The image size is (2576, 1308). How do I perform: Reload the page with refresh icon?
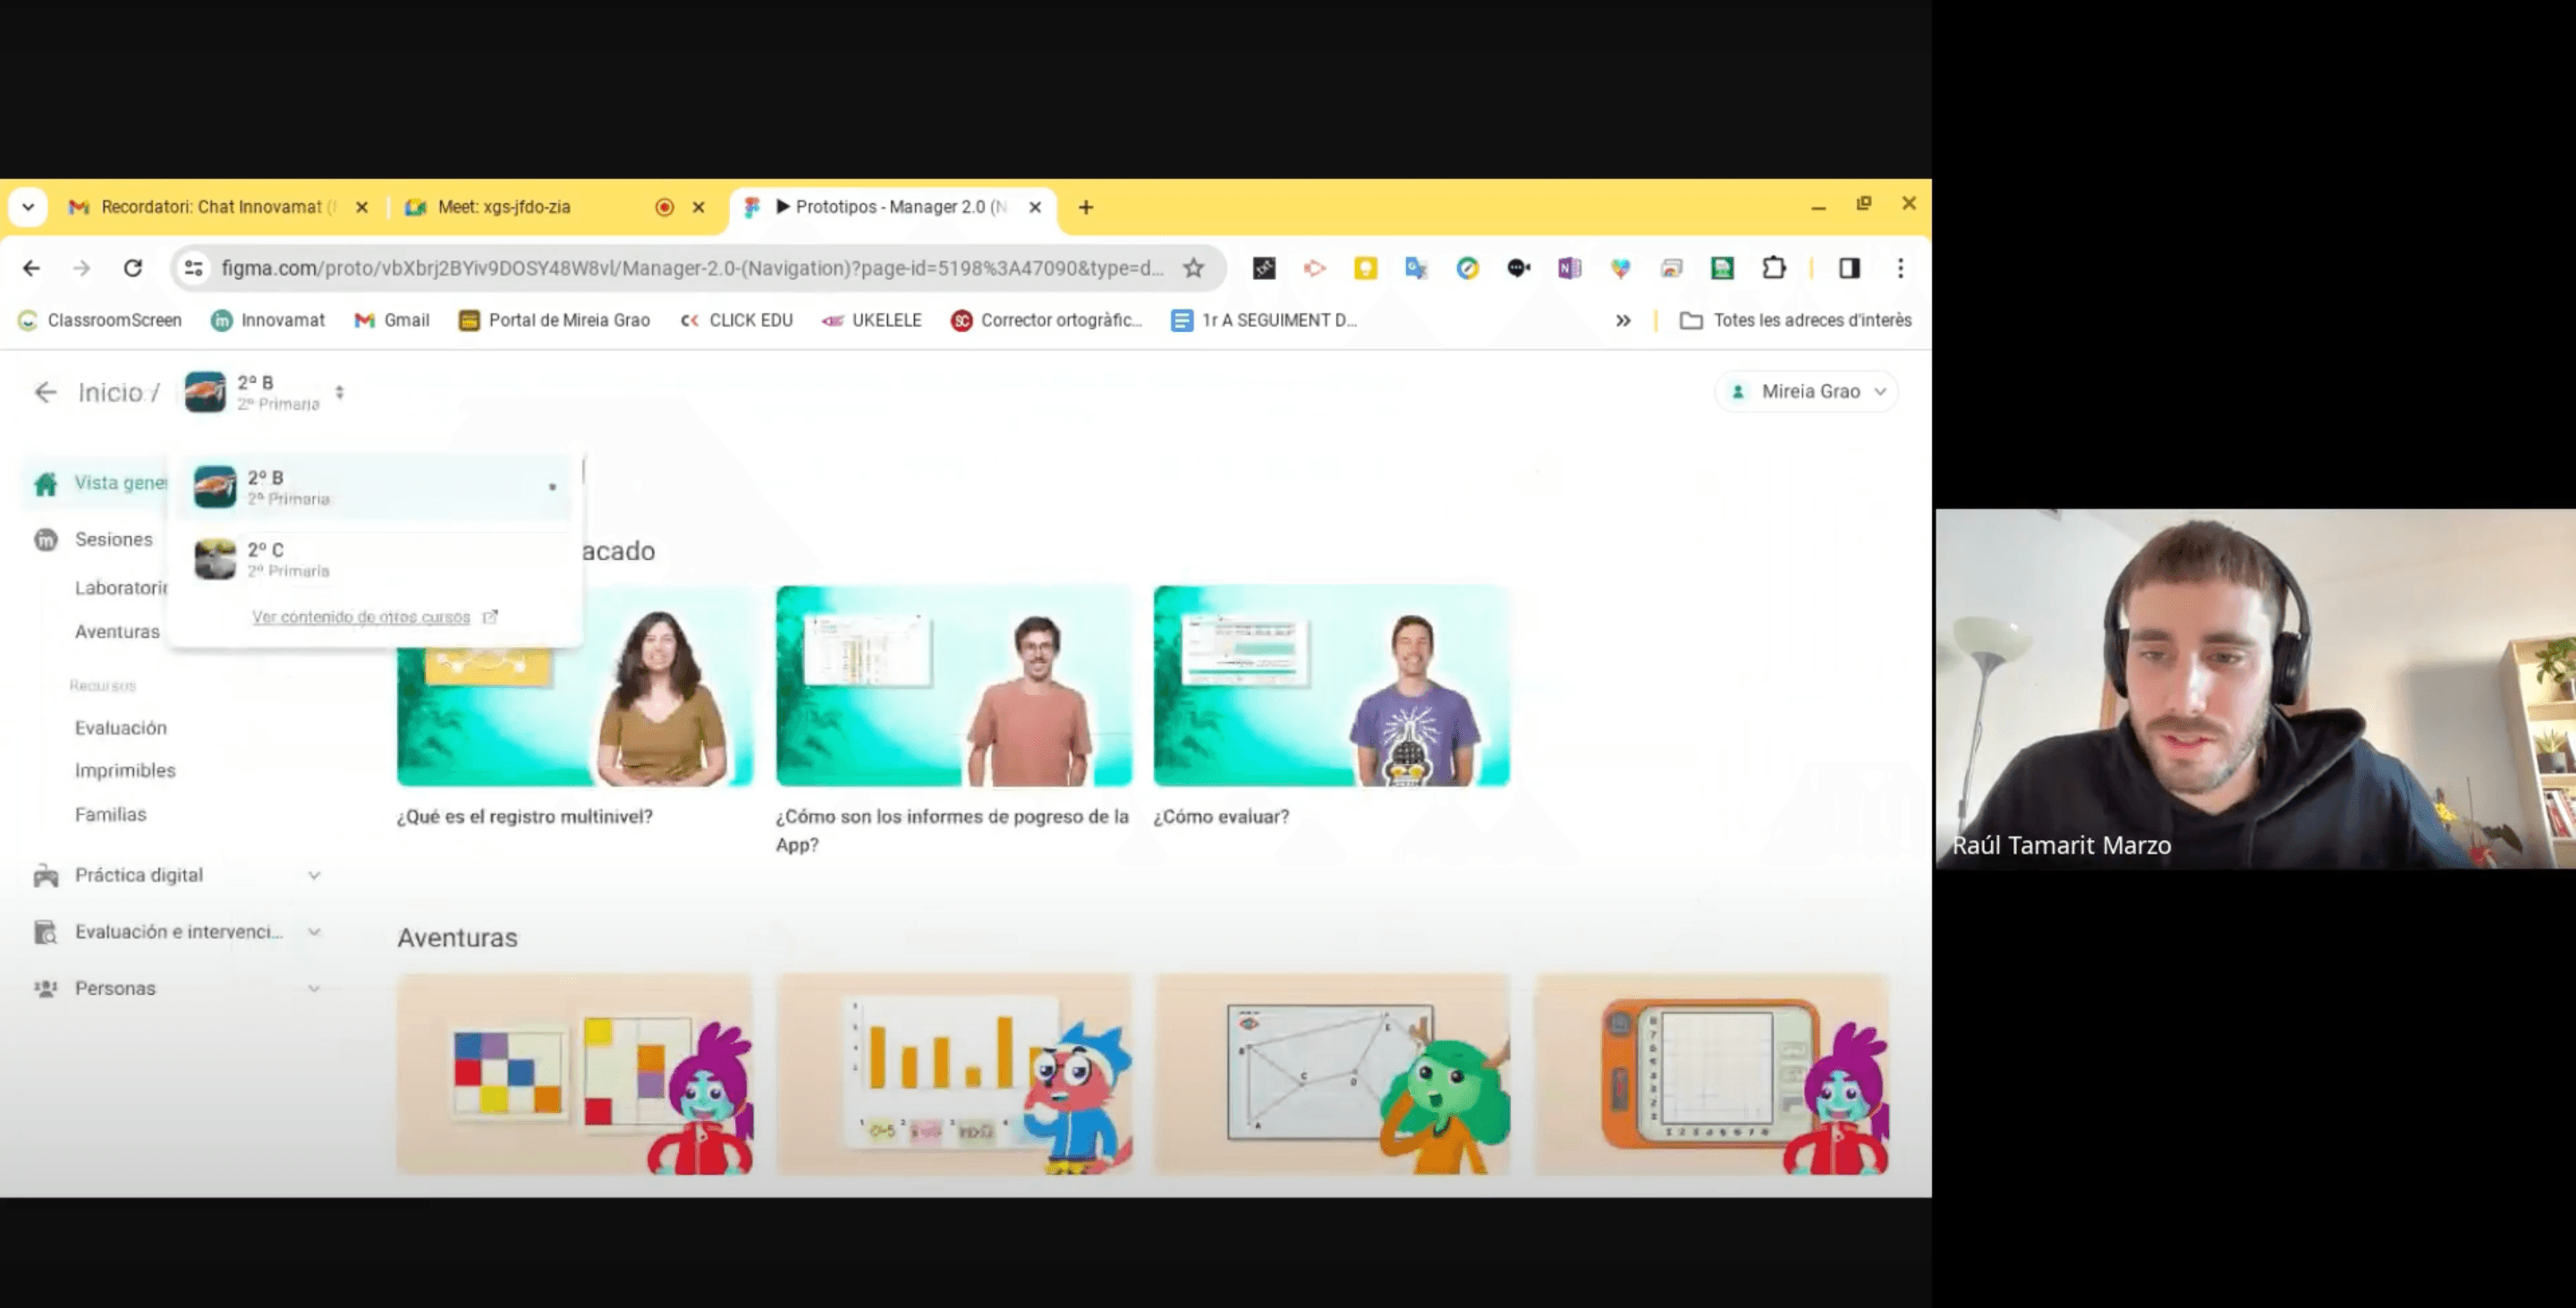(133, 268)
